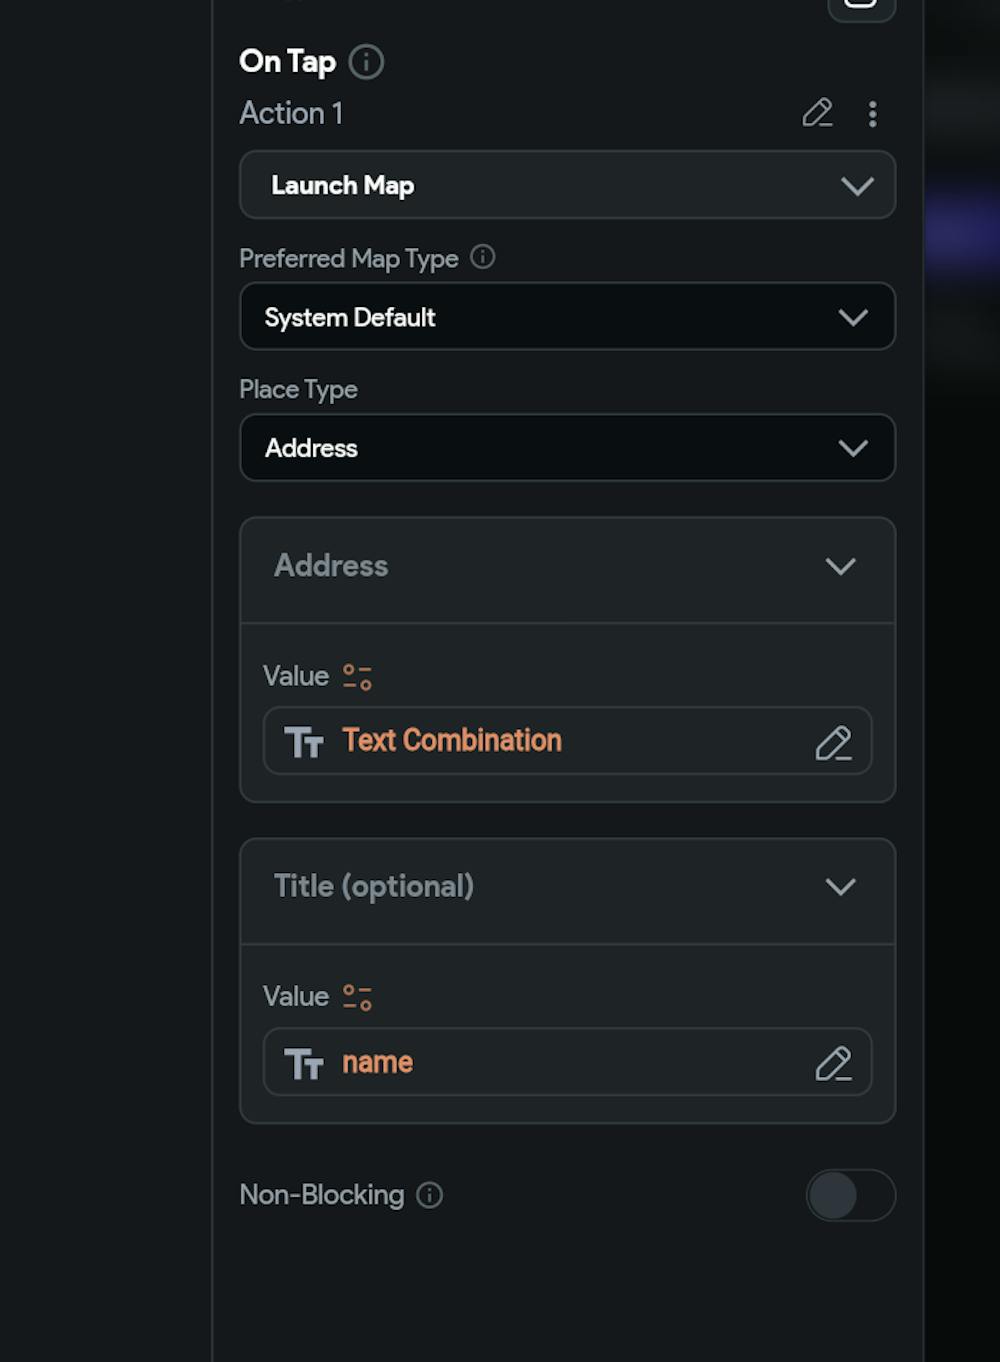This screenshot has height=1362, width=1000.
Task: Open the Place Type Address dropdown
Action: coord(567,448)
